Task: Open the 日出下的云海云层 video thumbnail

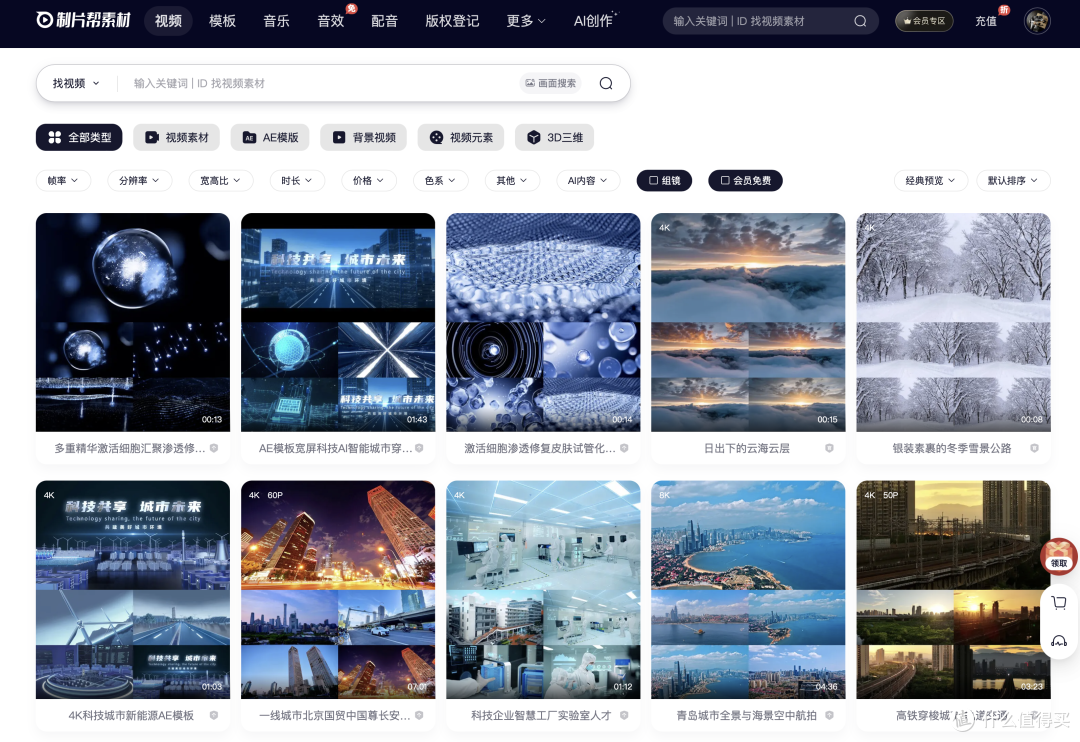Action: click(x=748, y=322)
